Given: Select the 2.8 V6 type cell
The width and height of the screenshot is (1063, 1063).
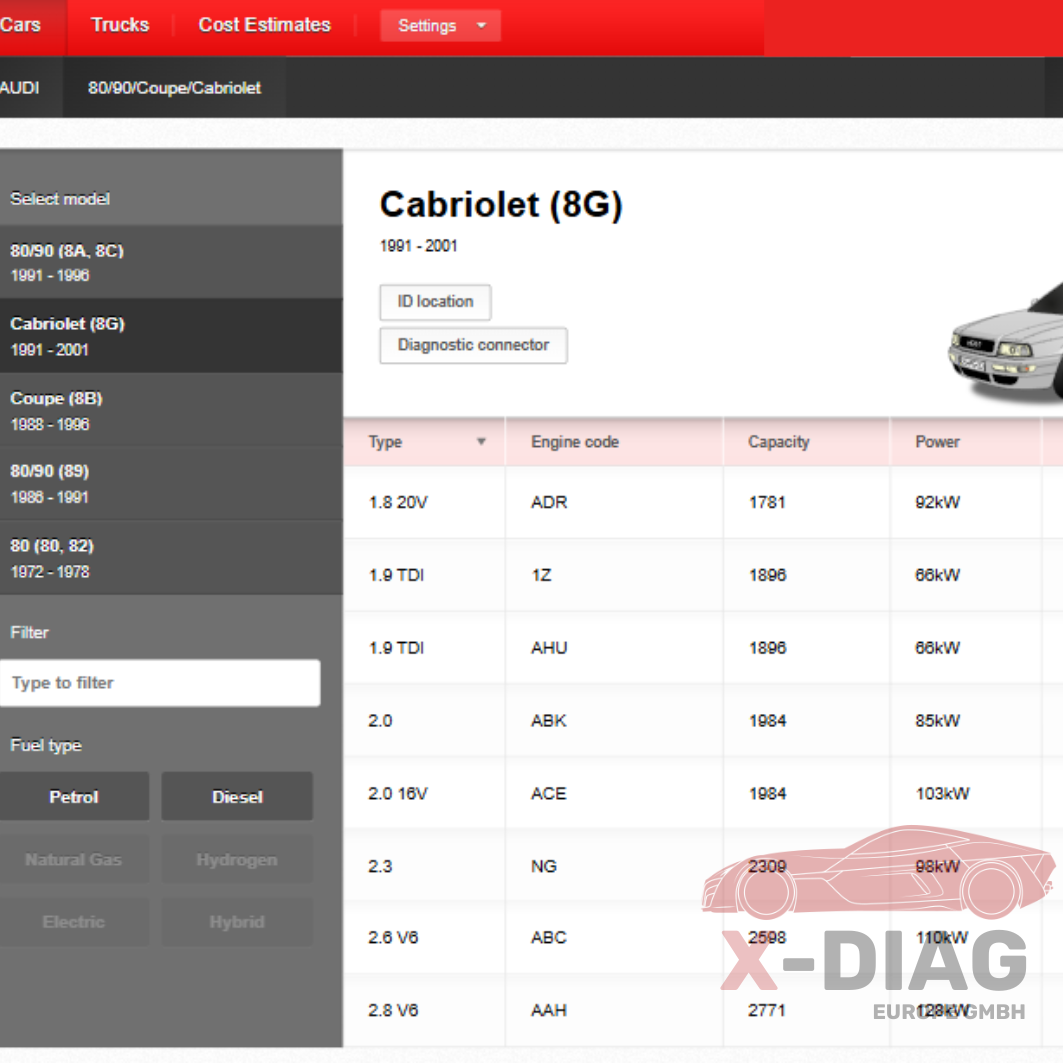Looking at the screenshot, I should (393, 1010).
